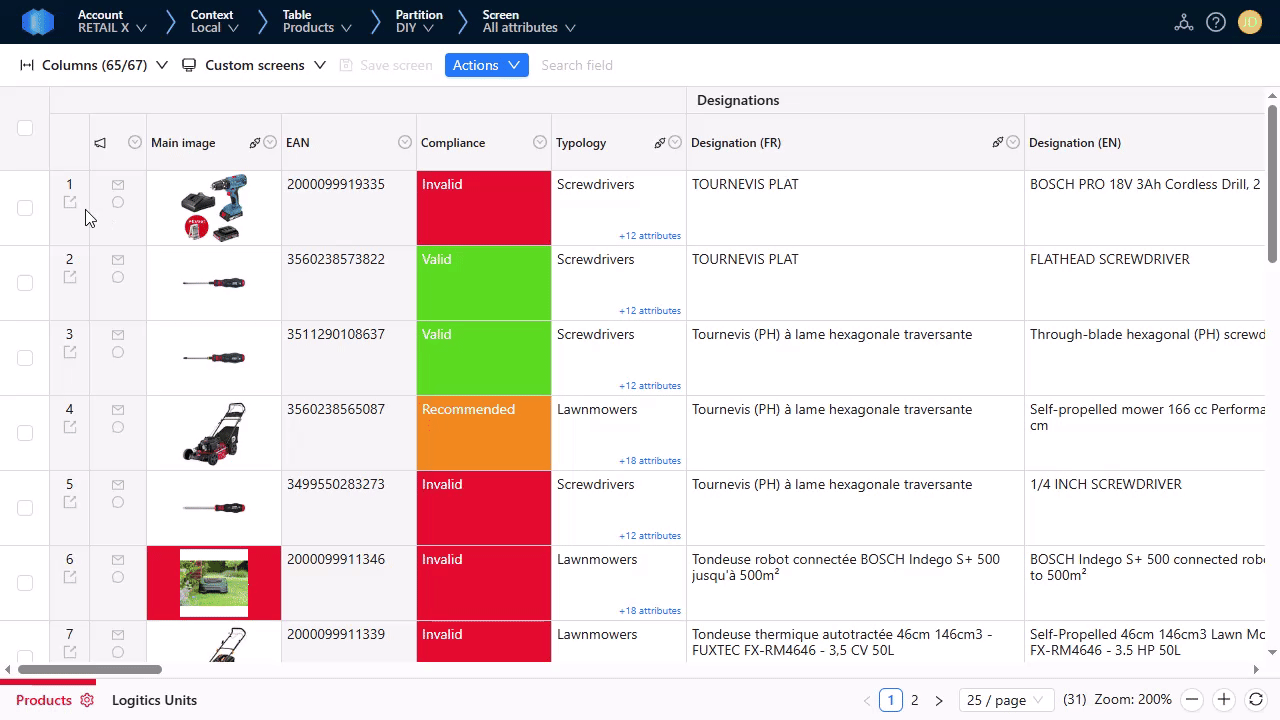Tick the select-all rows checkbox
This screenshot has width=1280, height=720.
pyautogui.click(x=25, y=128)
